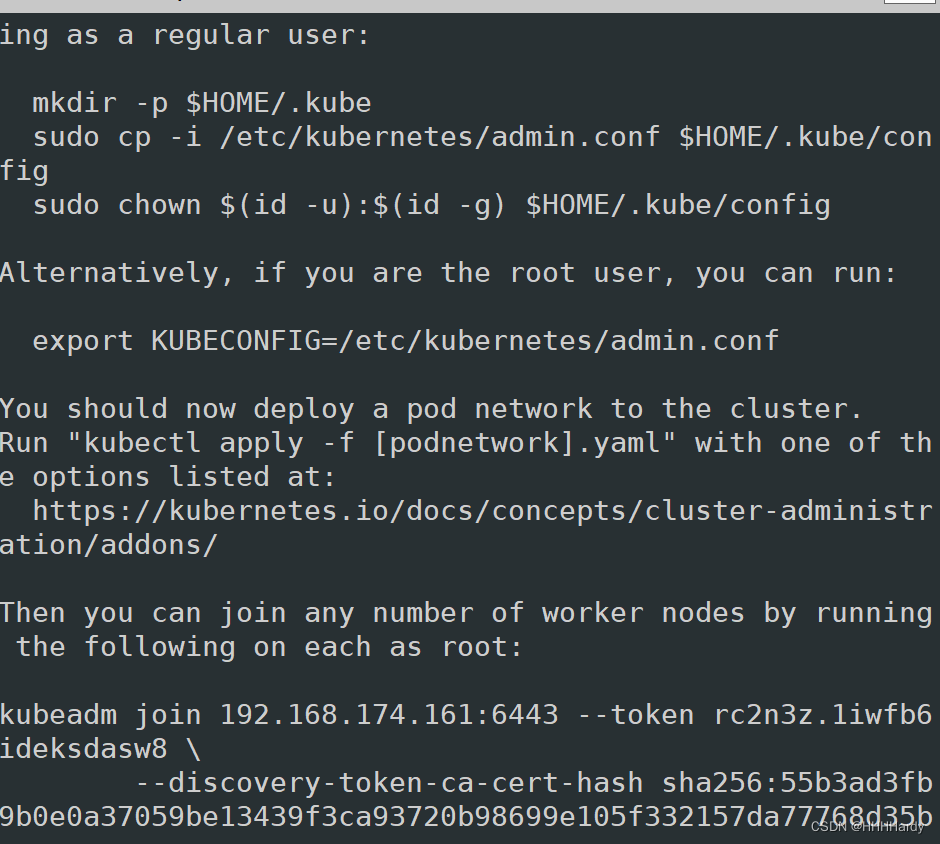Click the "sha256:55b3ad3fb" hash text
The height and width of the screenshot is (844, 940).
(796, 782)
